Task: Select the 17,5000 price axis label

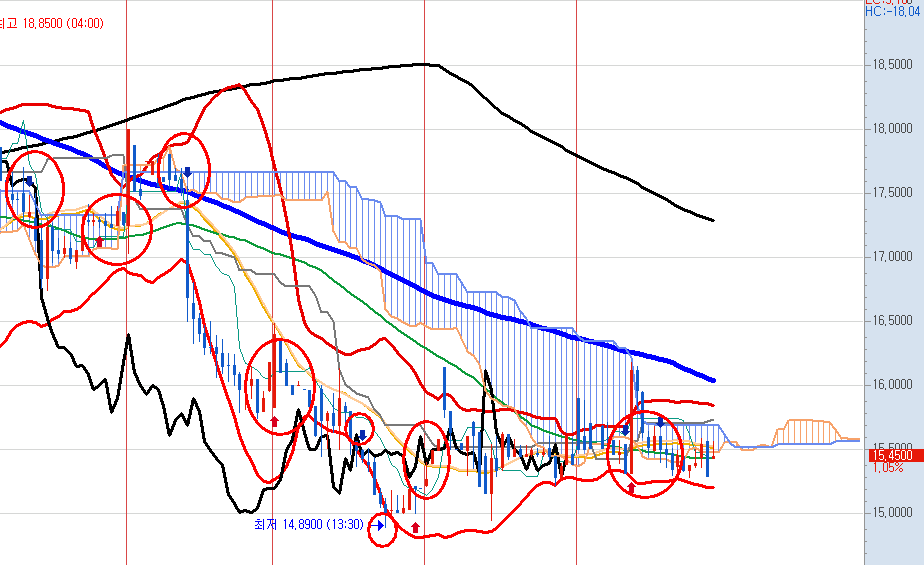Action: 892,193
